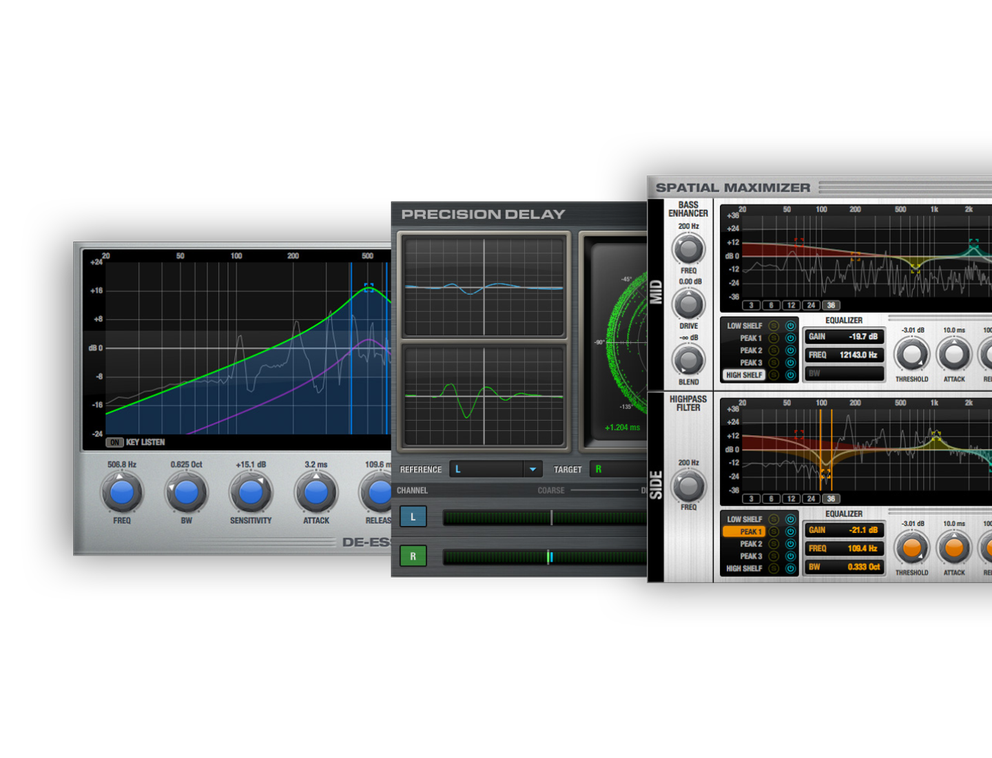992x758 pixels.
Task: Click the De-Esser Attack knob
Action: (315, 491)
